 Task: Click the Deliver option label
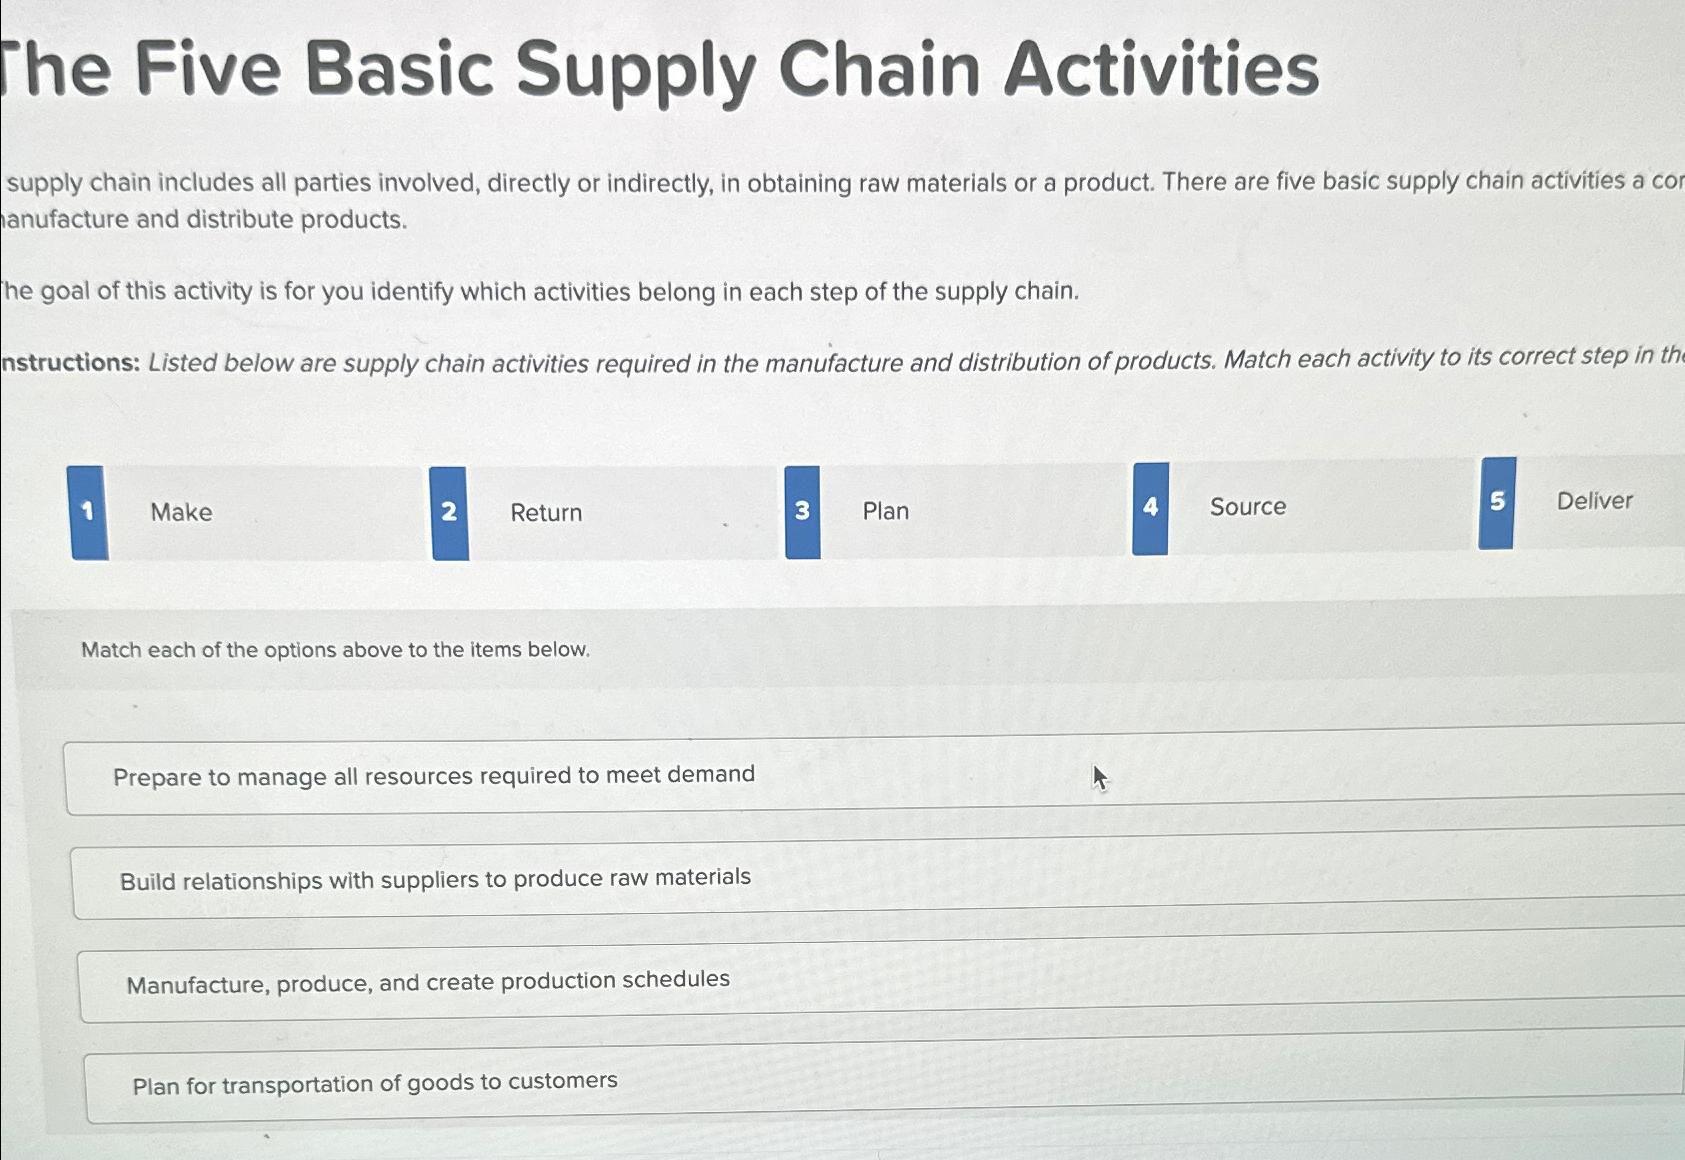pyautogui.click(x=1594, y=502)
